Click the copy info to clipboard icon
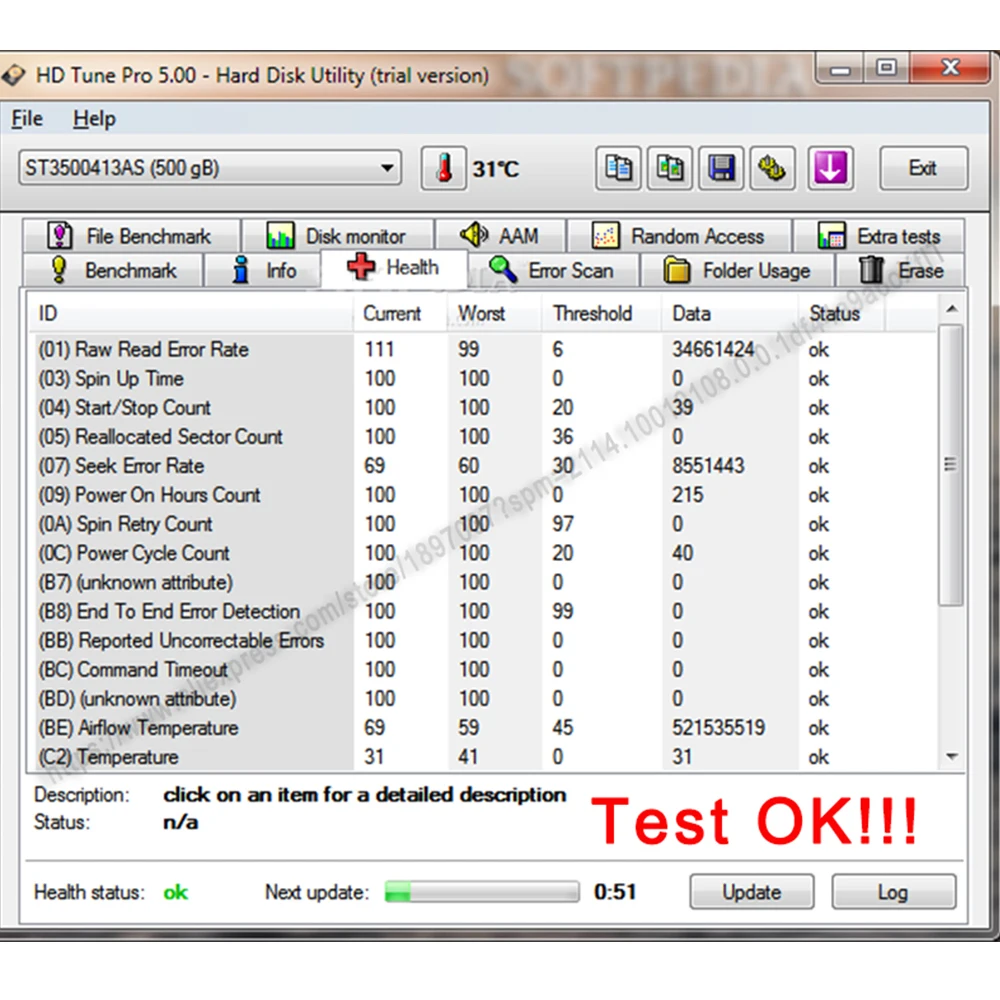The height and width of the screenshot is (1000, 1000). [618, 168]
